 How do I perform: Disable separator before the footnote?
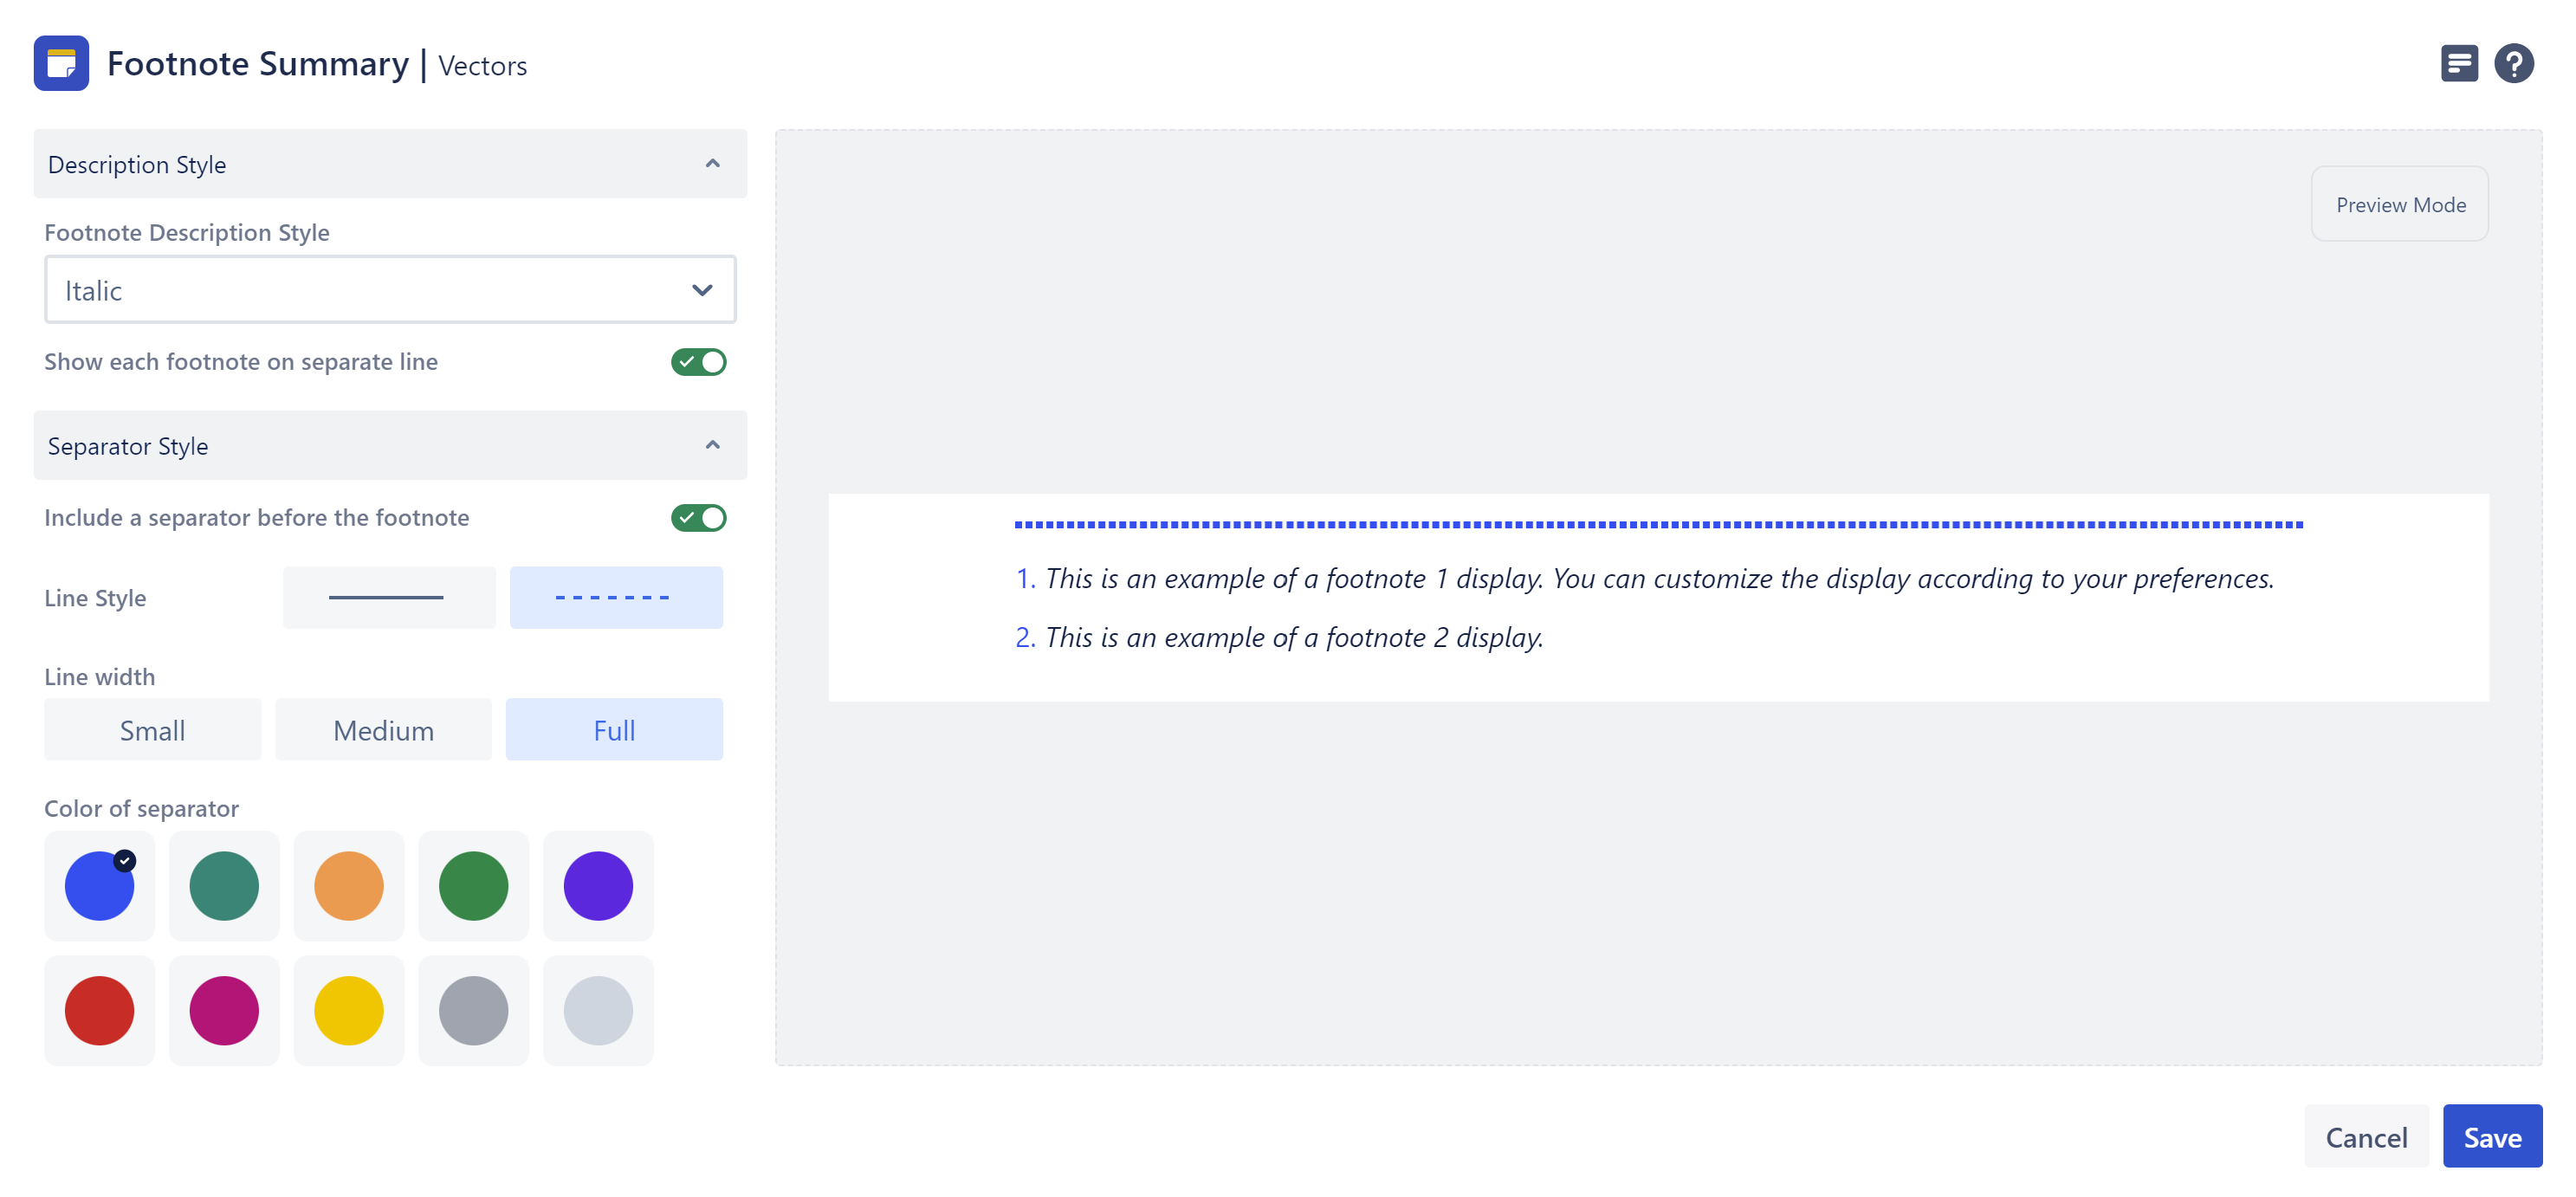(699, 517)
